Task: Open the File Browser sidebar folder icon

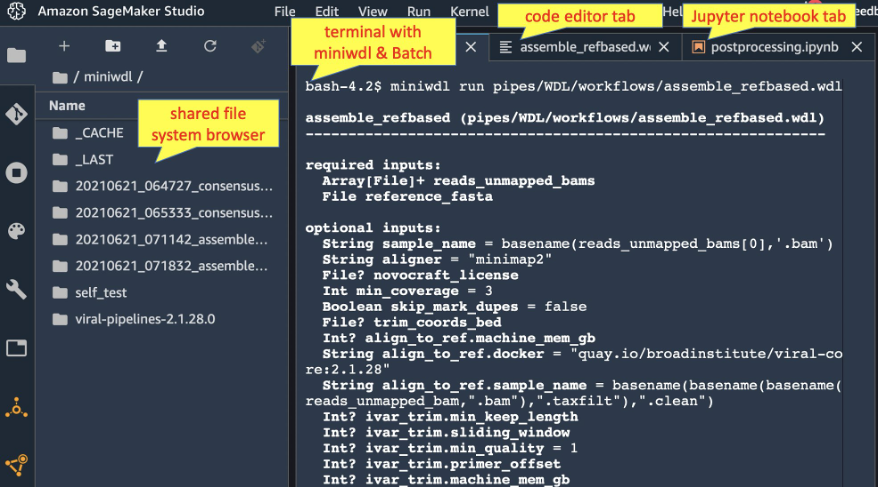Action: (x=16, y=55)
